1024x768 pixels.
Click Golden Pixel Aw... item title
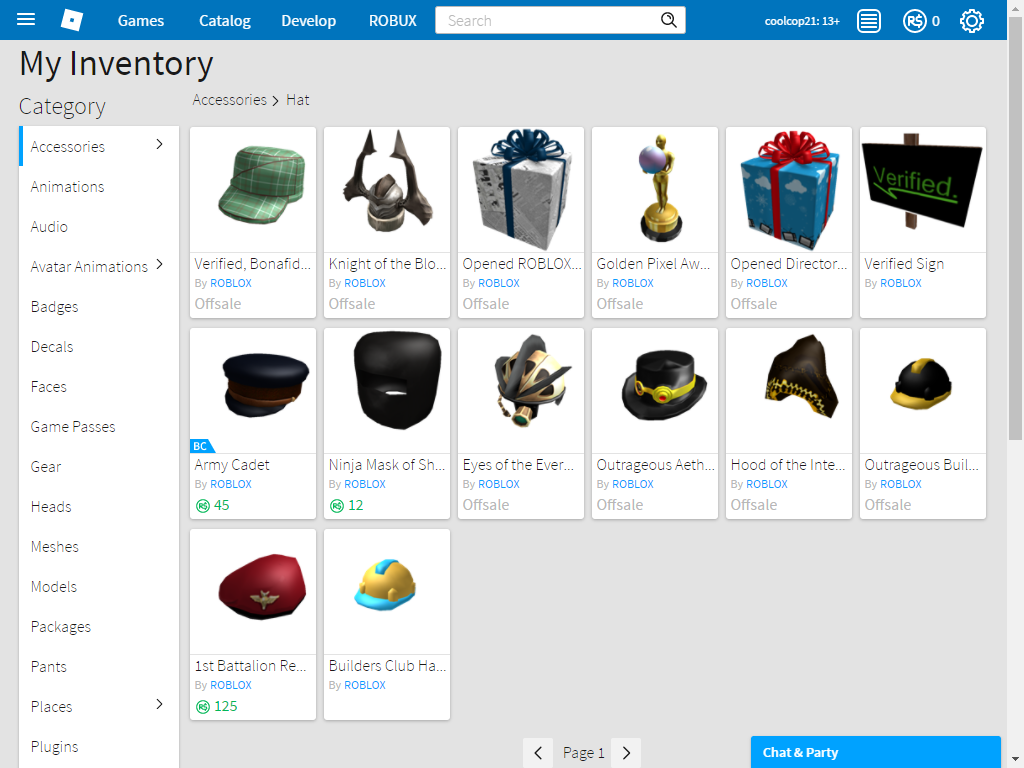click(x=653, y=264)
